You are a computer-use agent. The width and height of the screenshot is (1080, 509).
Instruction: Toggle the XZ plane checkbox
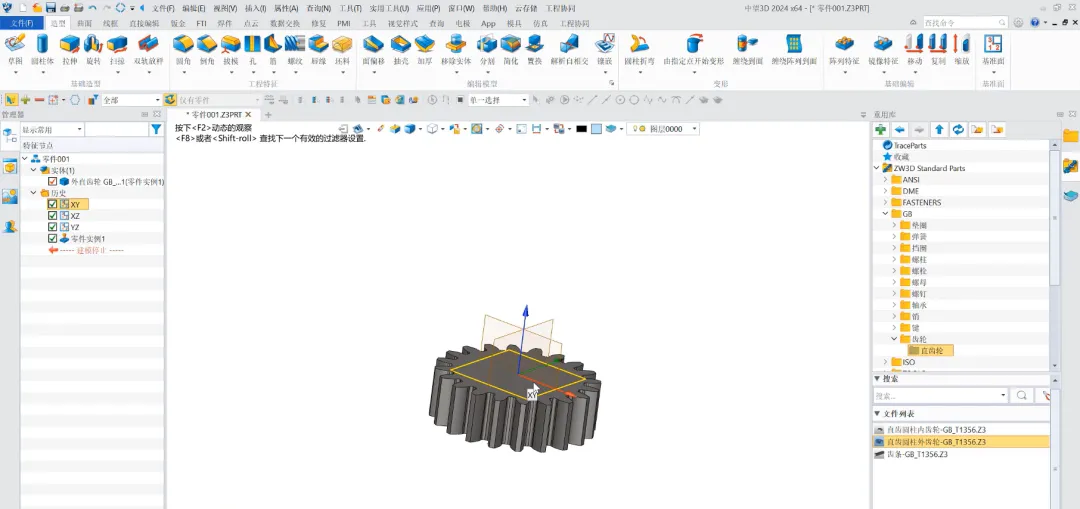[53, 216]
